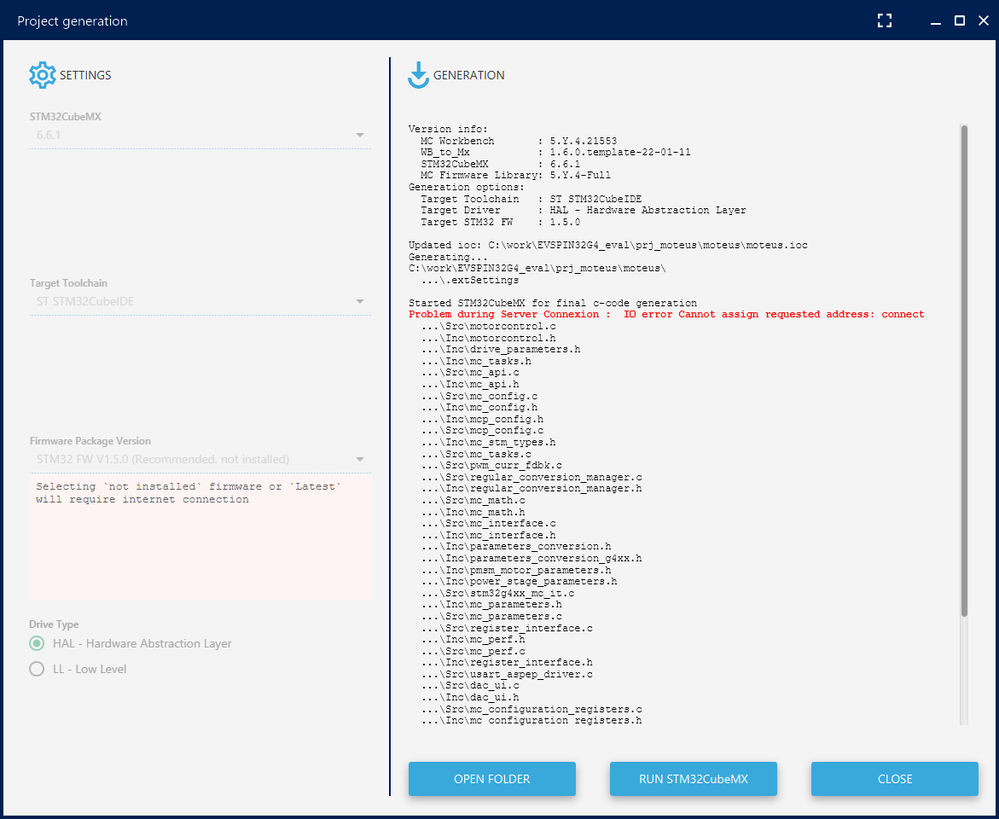Click the RUN STM32CubeMX button

pyautogui.click(x=693, y=779)
